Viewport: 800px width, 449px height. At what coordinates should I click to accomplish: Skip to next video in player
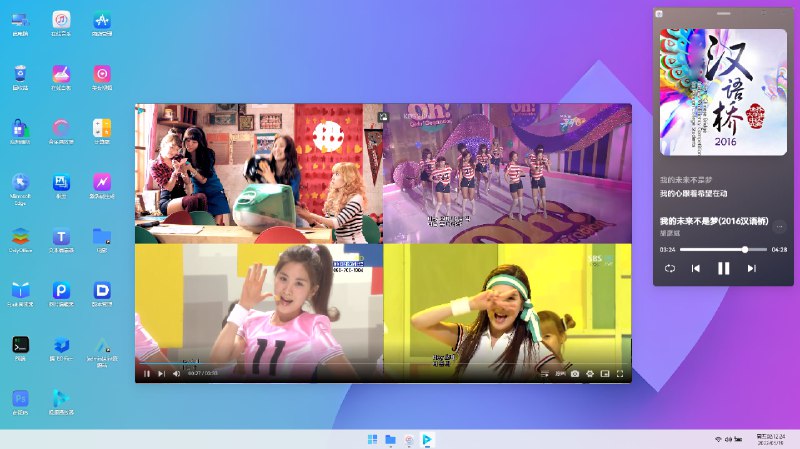[161, 374]
